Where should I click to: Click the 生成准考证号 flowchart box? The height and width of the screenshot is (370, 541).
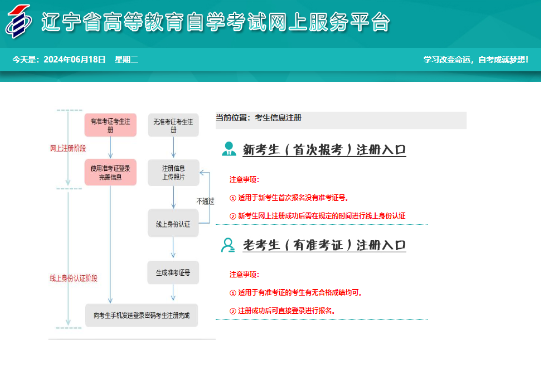pos(173,273)
